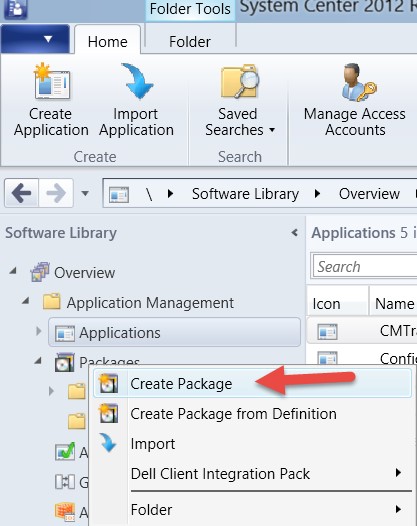Click the Create Package menu icon

click(108, 383)
